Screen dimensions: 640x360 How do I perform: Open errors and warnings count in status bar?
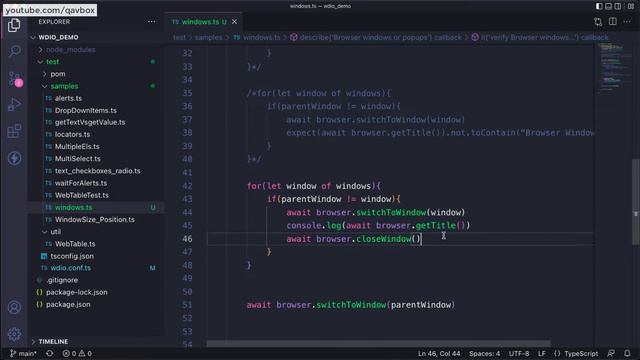[x=77, y=353]
